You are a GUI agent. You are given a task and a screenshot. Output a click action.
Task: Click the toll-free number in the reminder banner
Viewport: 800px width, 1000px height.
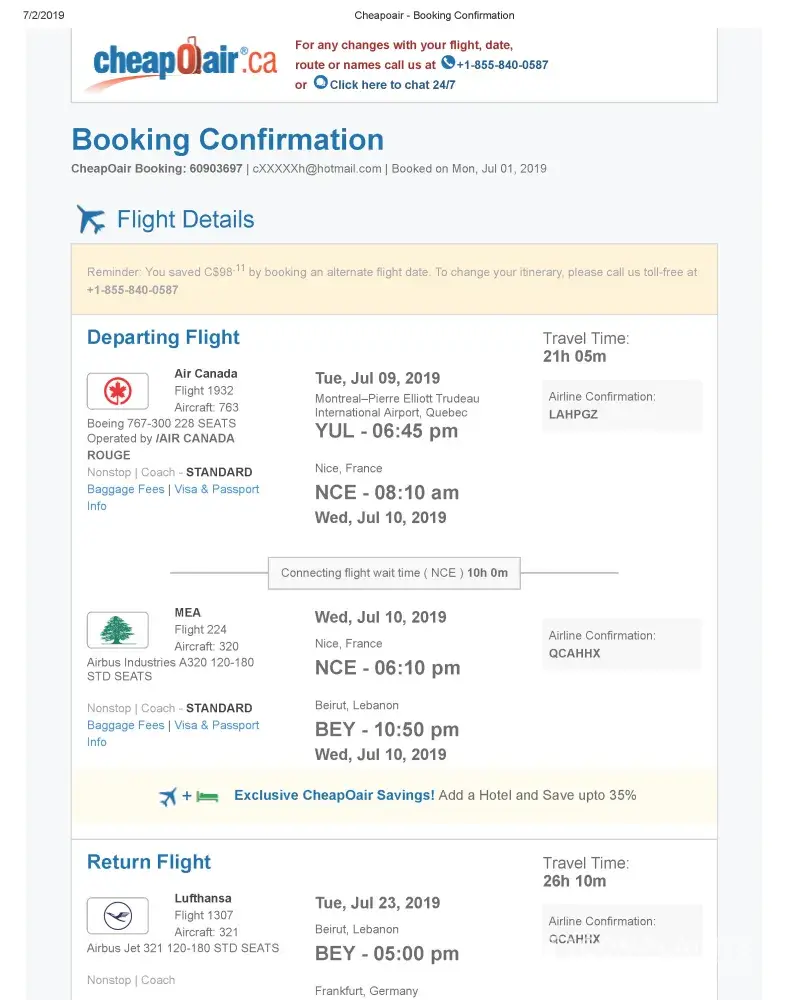point(133,290)
